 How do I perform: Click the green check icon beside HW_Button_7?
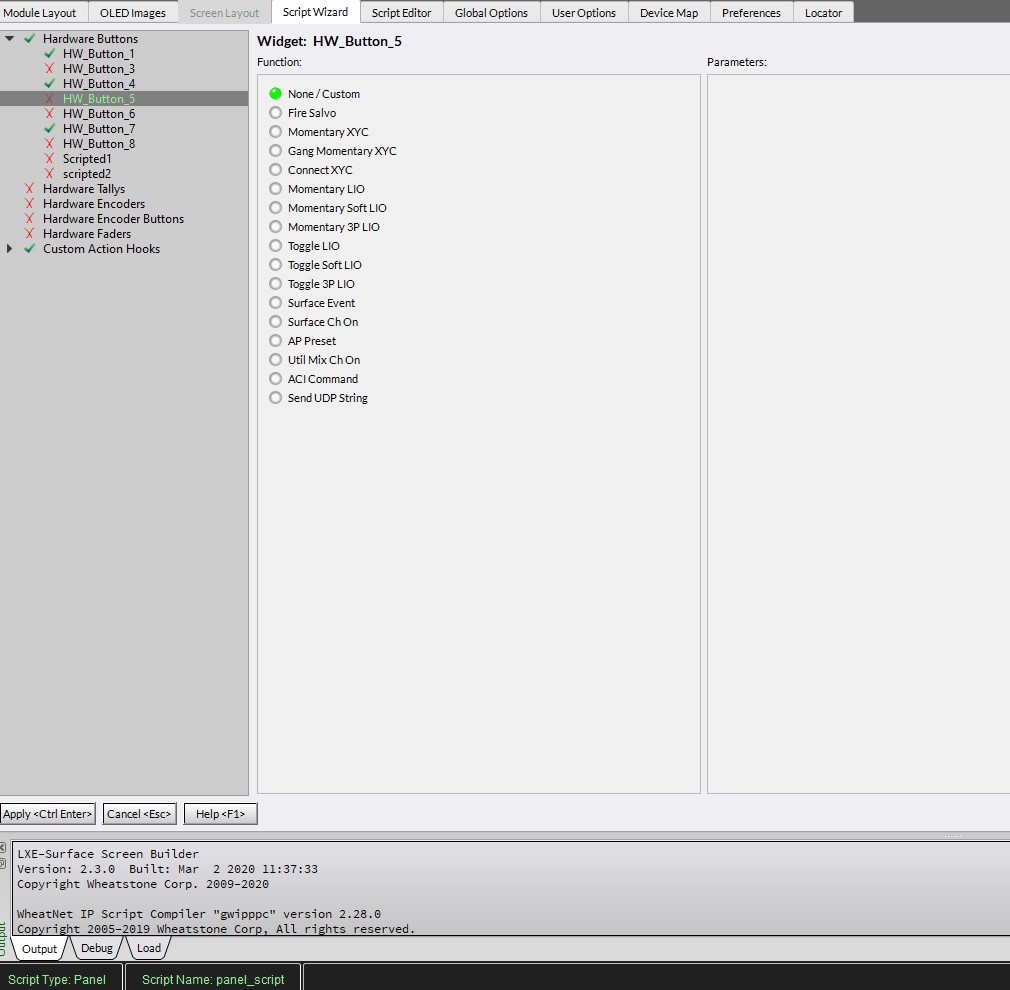(x=50, y=129)
